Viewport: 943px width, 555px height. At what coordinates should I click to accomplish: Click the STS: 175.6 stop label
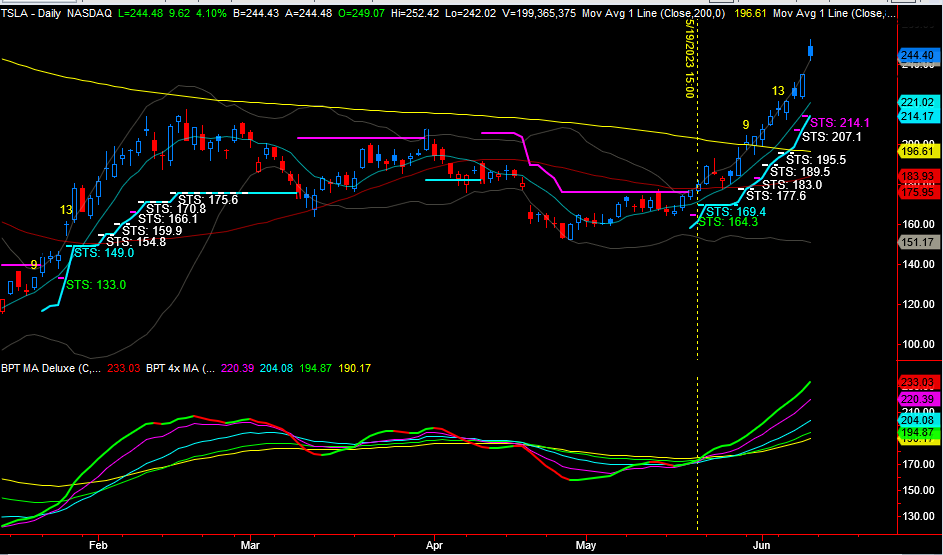click(209, 199)
